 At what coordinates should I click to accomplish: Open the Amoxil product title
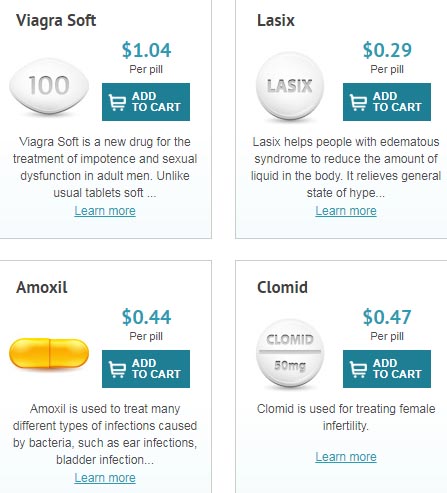(x=42, y=287)
